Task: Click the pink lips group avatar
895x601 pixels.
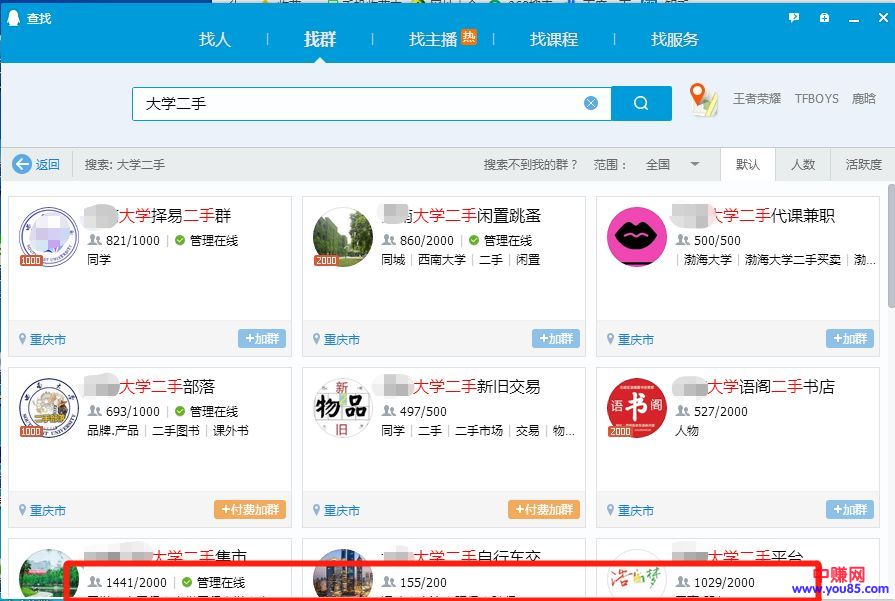Action: tap(636, 237)
